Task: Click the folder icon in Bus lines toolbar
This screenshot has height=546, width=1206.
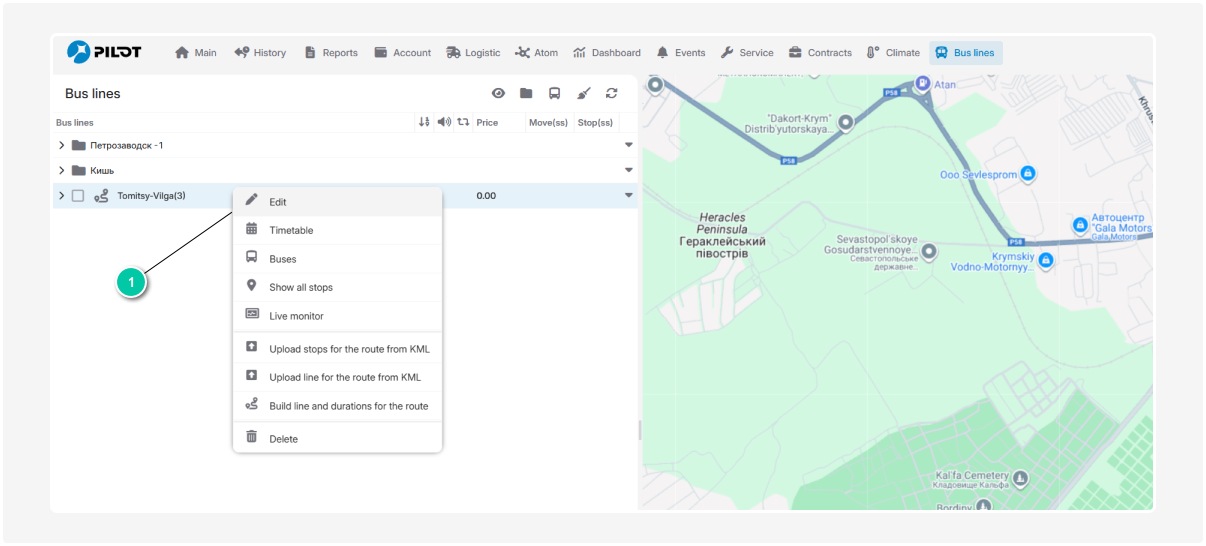Action: coord(526,94)
